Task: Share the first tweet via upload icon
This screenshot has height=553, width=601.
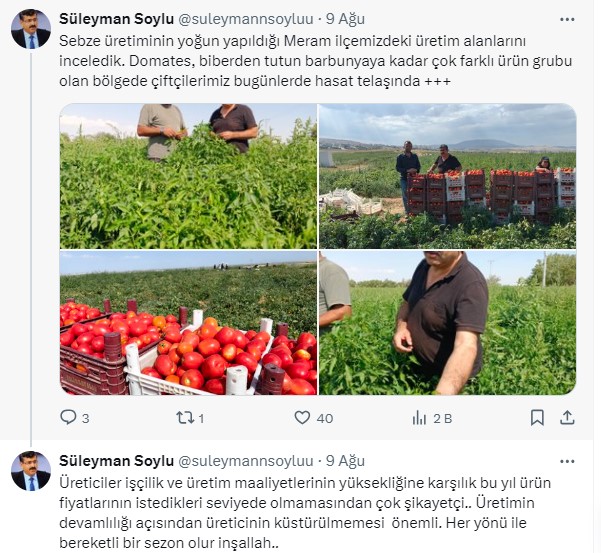Action: pos(567,418)
